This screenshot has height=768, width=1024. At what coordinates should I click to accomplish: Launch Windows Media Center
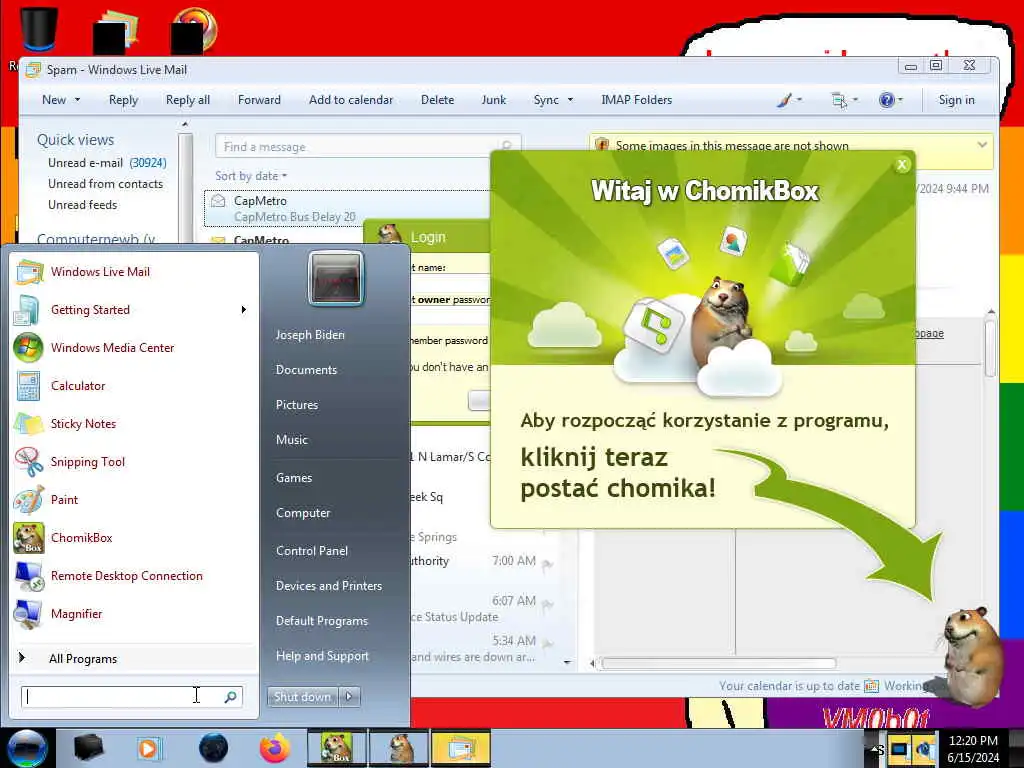click(x=112, y=347)
